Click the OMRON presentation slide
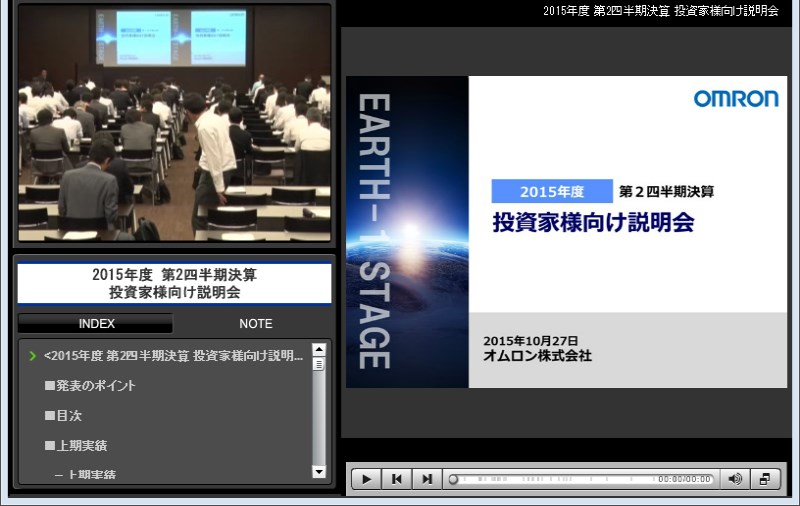 tap(566, 232)
